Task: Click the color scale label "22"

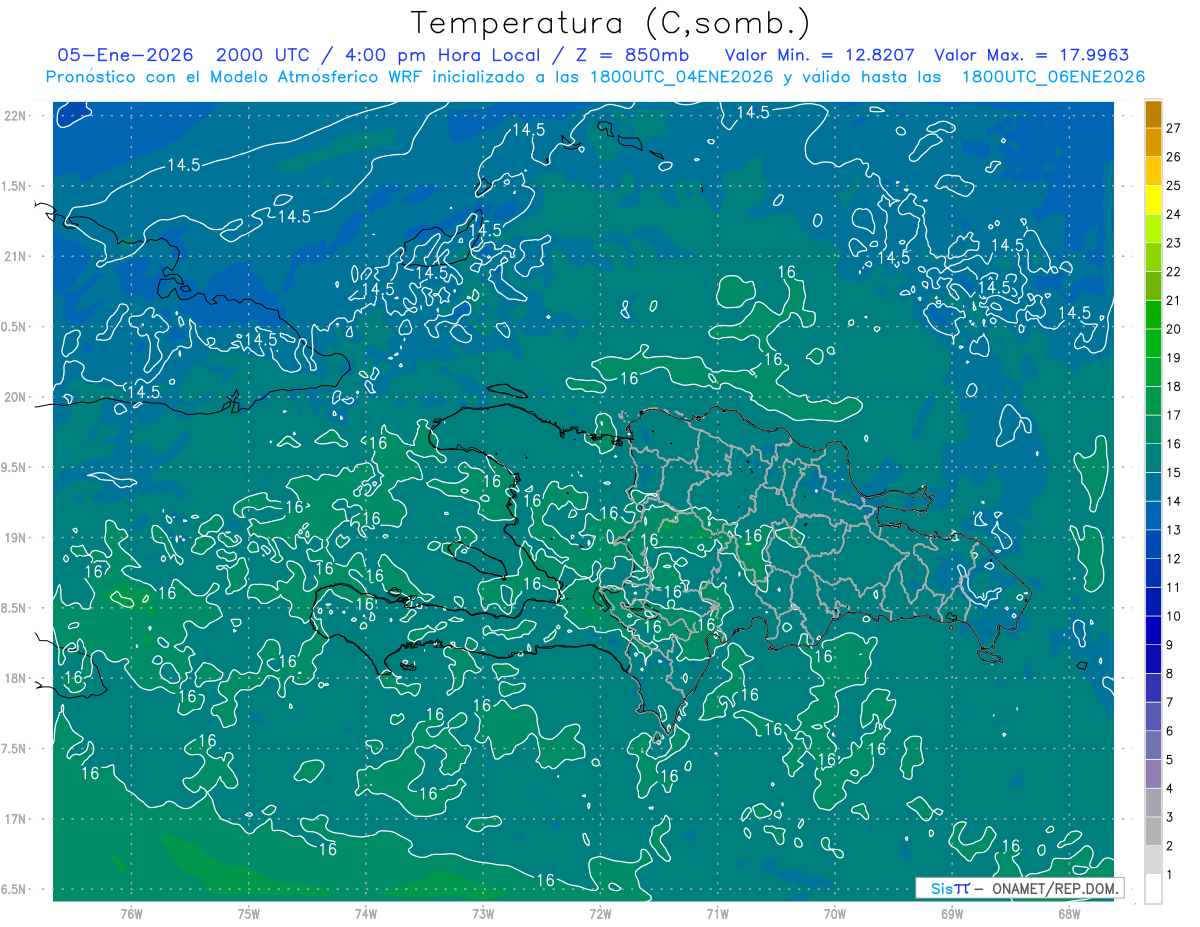Action: [x=1173, y=271]
